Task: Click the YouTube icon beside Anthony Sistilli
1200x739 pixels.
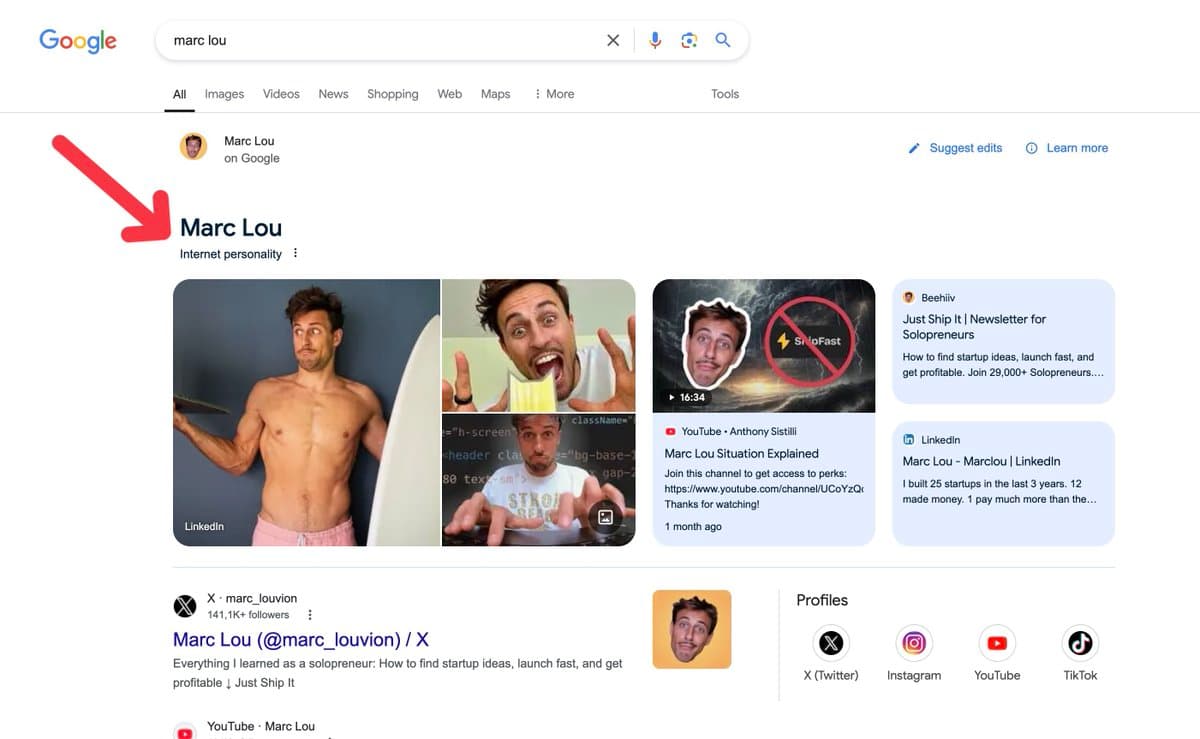Action: [670, 432]
